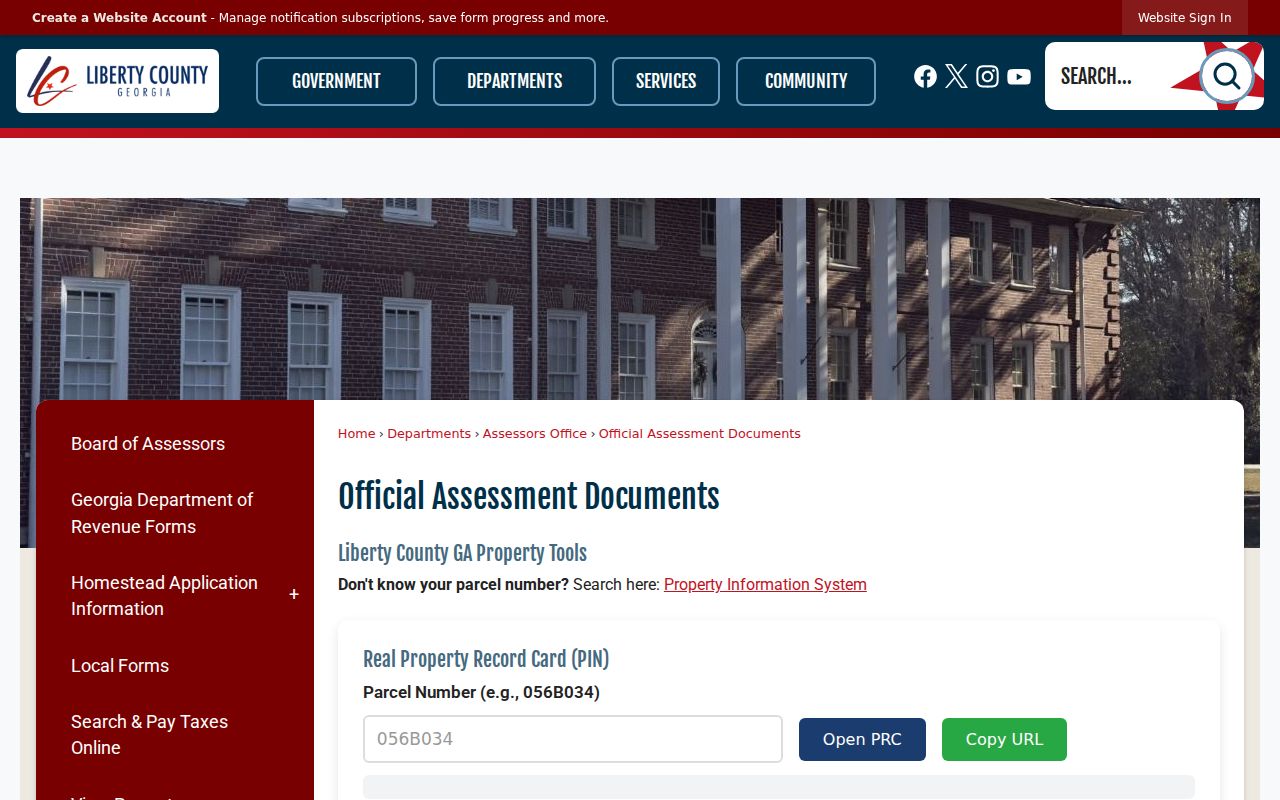Open the Government menu
1280x800 pixels.
[x=336, y=81]
